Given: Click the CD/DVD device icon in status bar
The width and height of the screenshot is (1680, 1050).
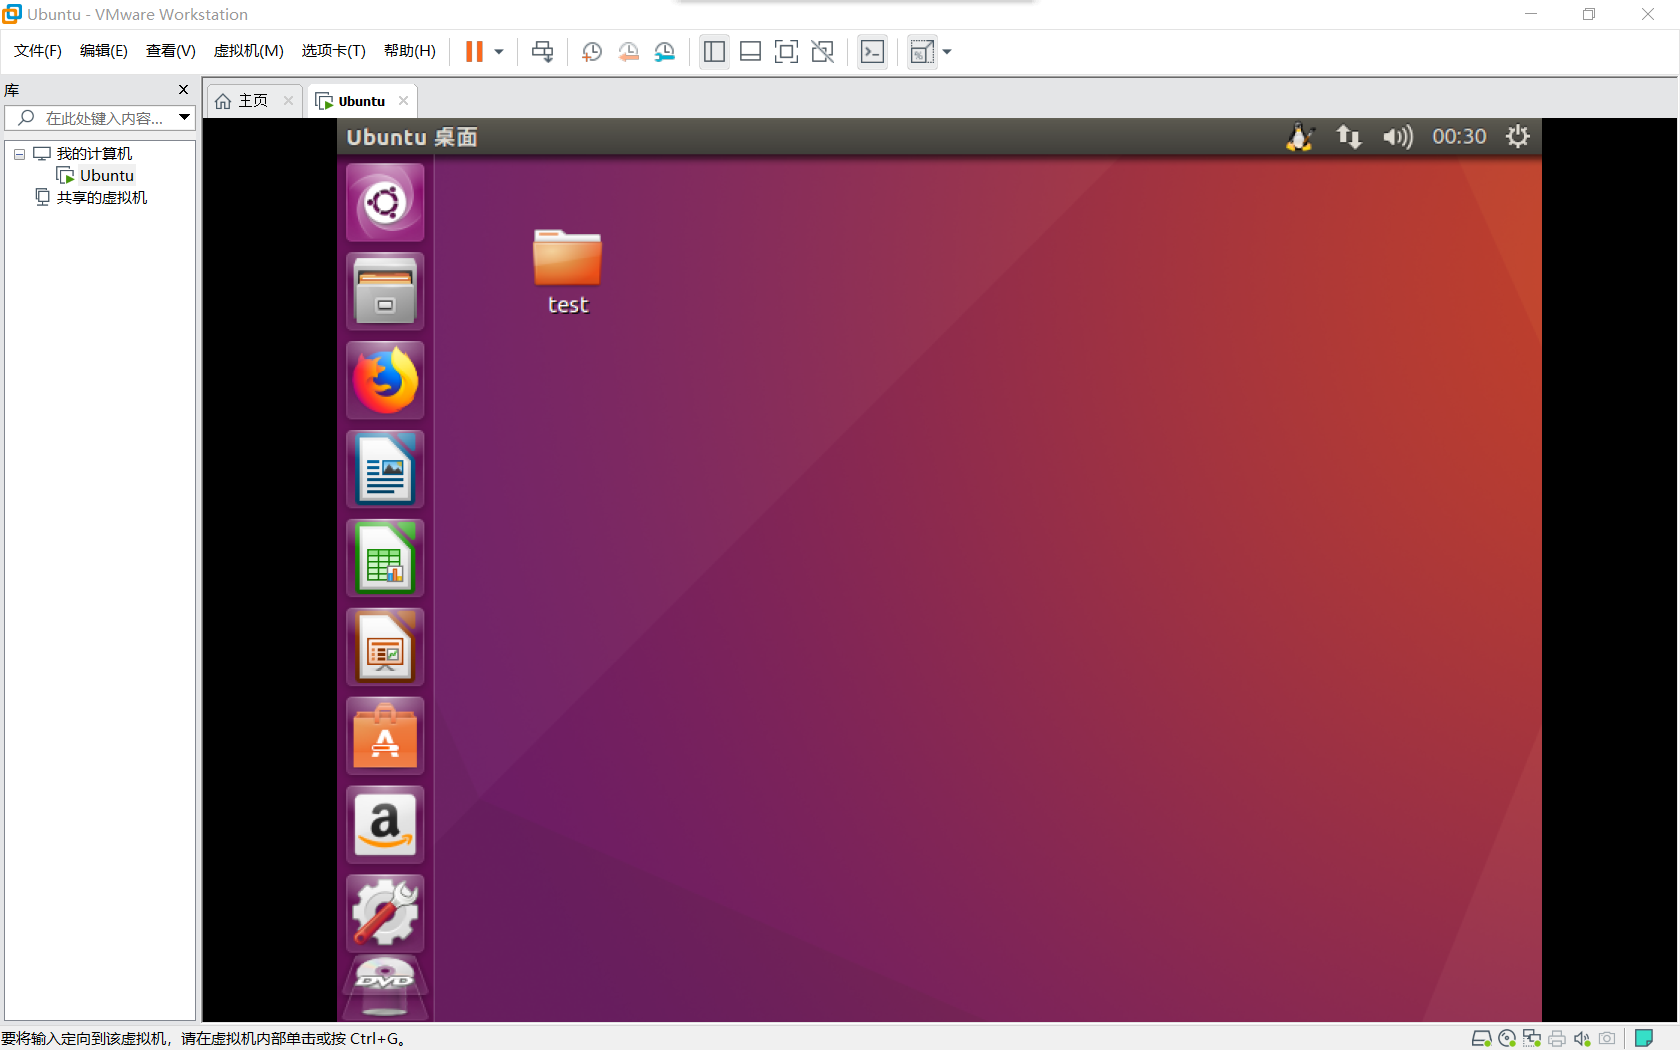Looking at the screenshot, I should point(1506,1038).
